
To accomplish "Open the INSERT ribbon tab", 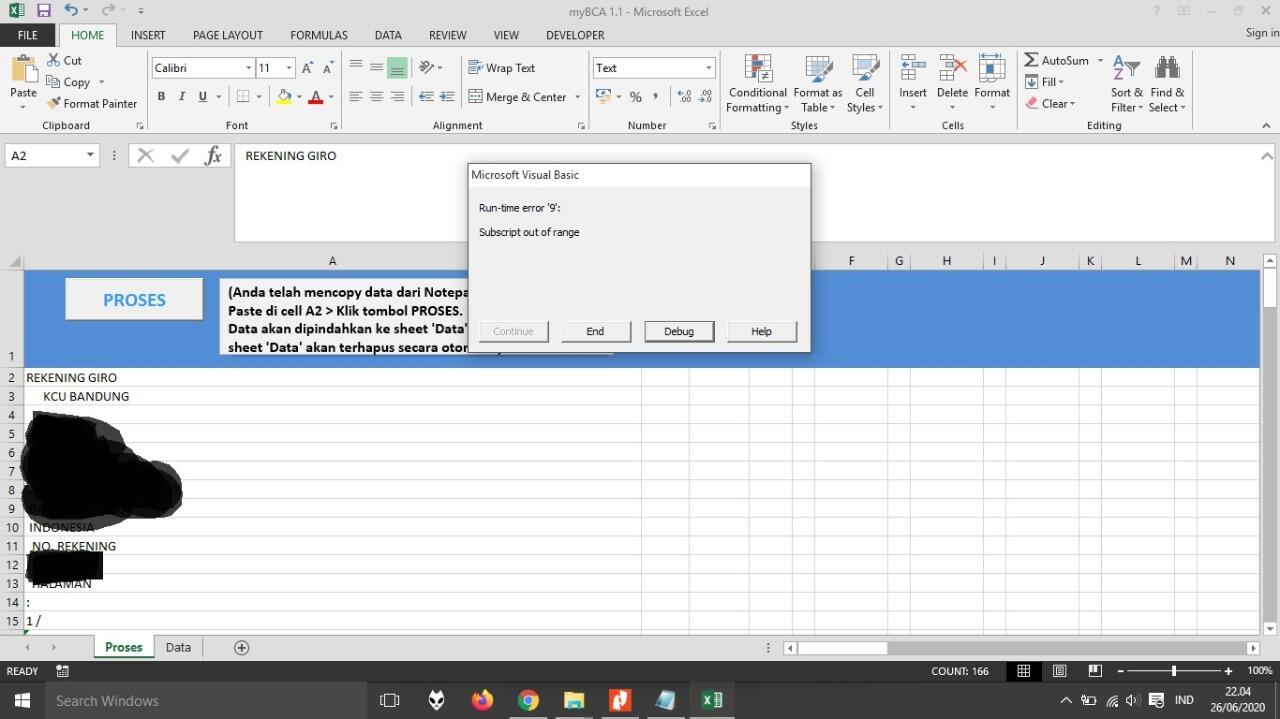I will pos(148,35).
